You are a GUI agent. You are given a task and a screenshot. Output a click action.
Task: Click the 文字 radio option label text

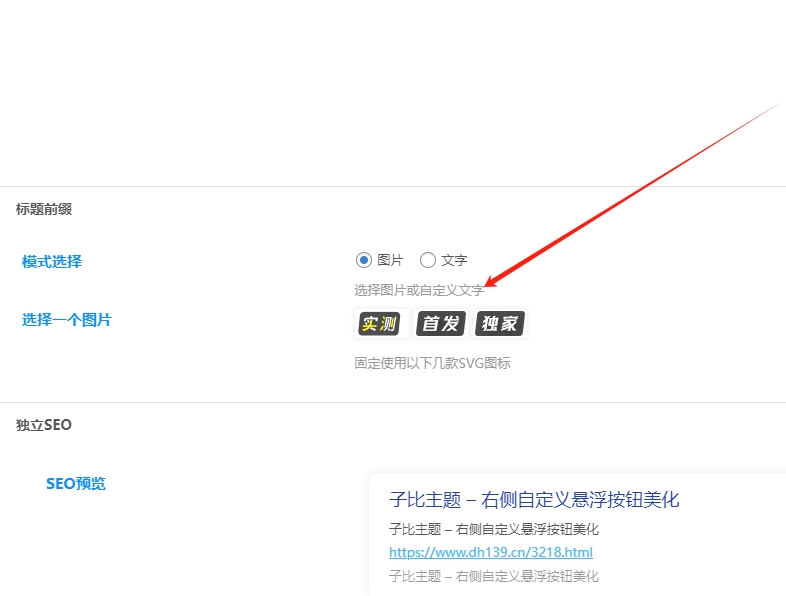click(x=454, y=260)
